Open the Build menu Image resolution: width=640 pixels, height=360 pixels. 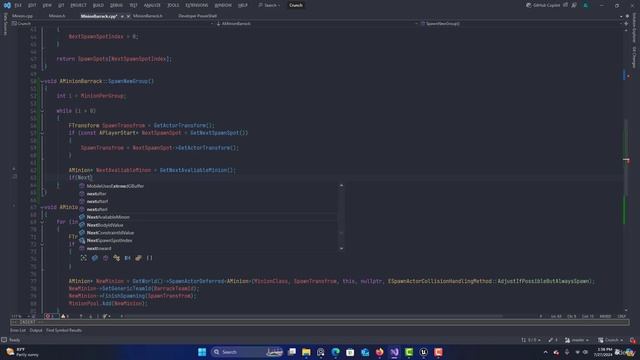98,5
